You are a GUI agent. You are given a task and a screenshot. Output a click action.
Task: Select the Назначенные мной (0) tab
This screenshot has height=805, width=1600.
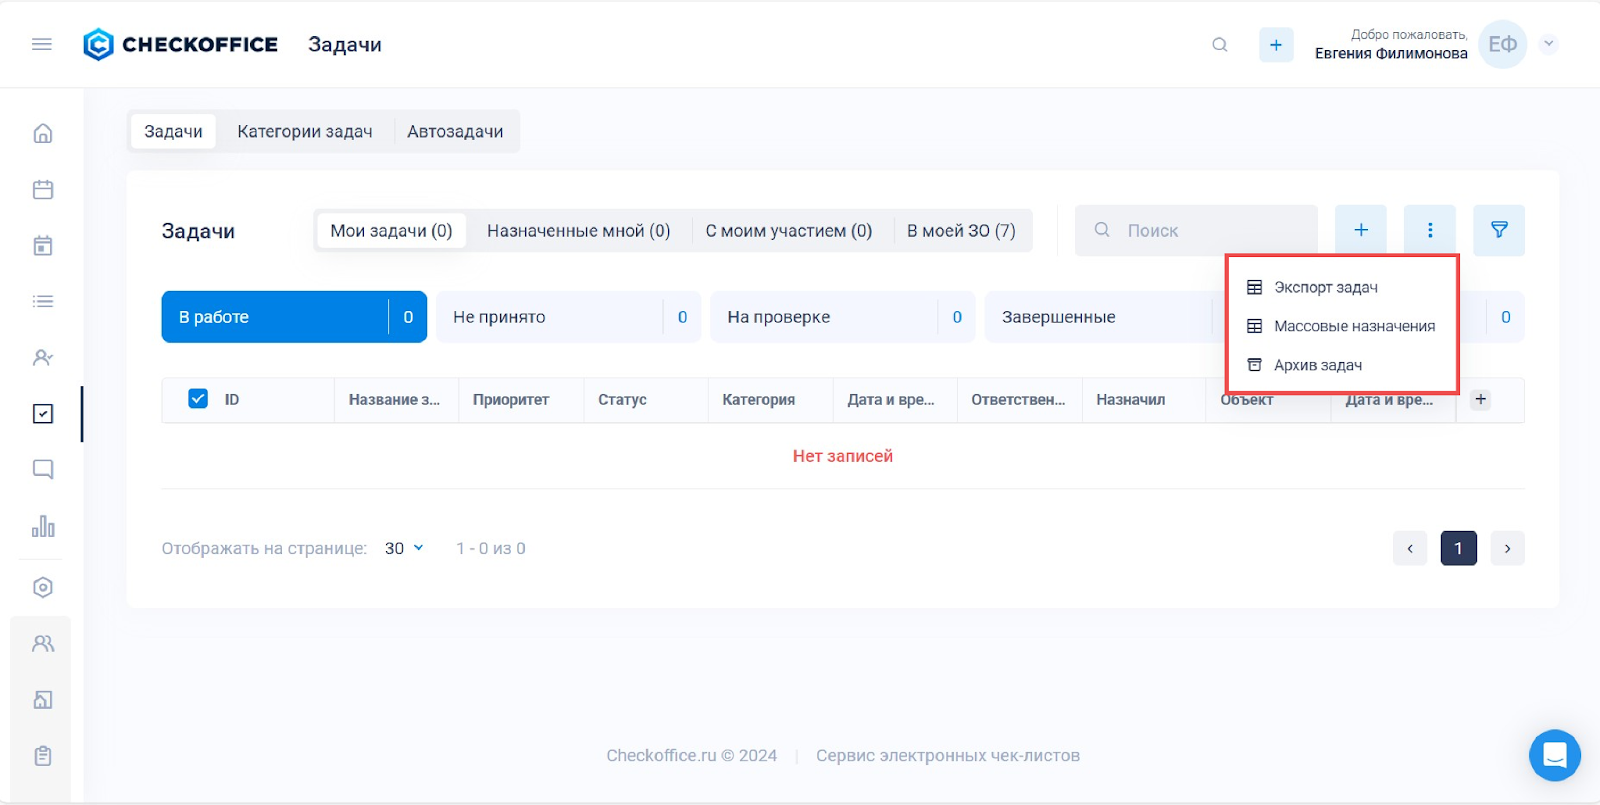[579, 230]
